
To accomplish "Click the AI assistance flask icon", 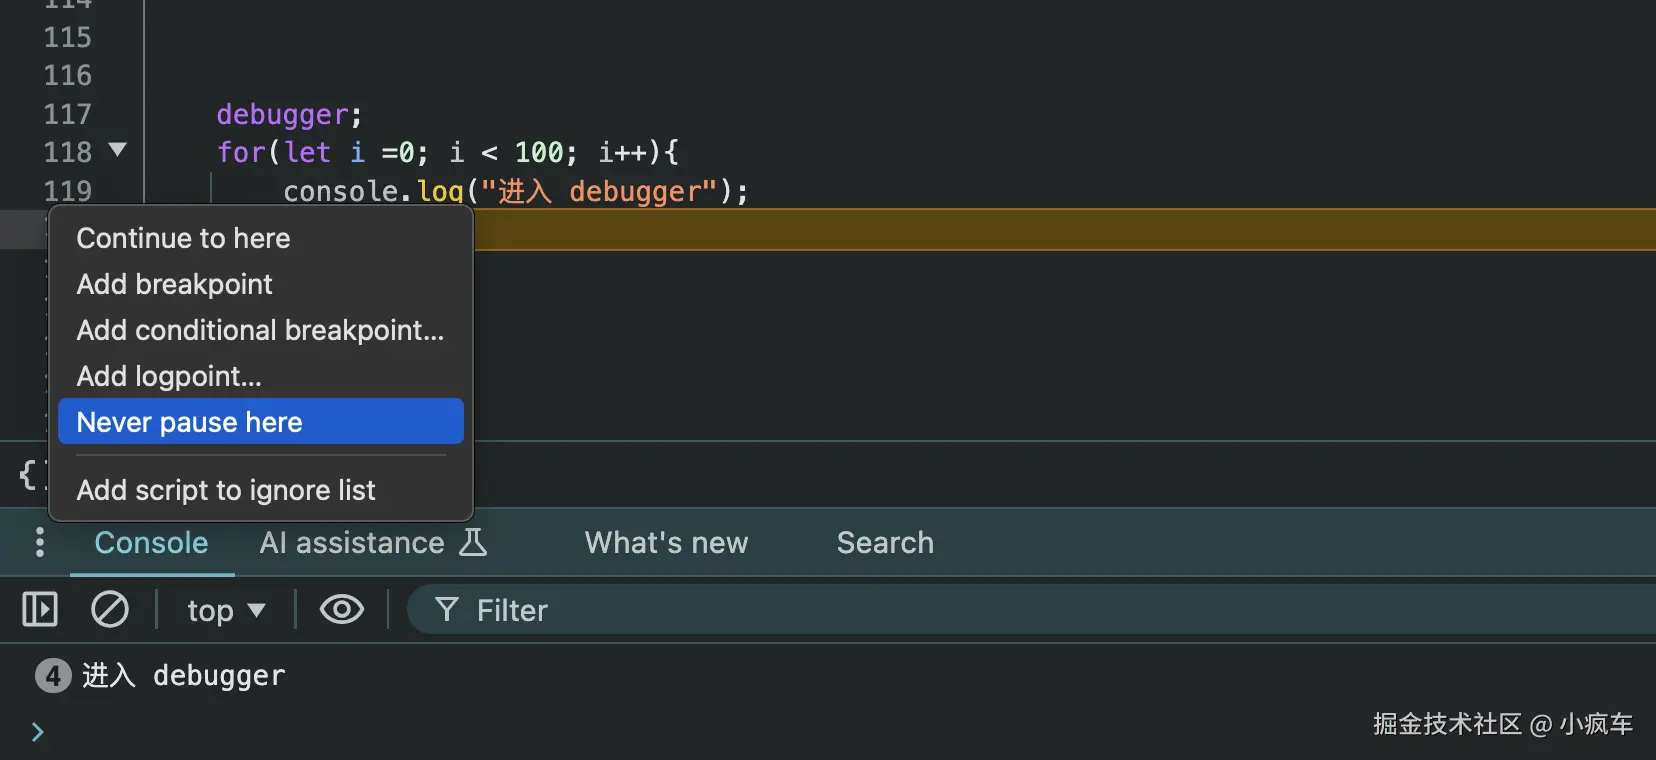I will 472,542.
